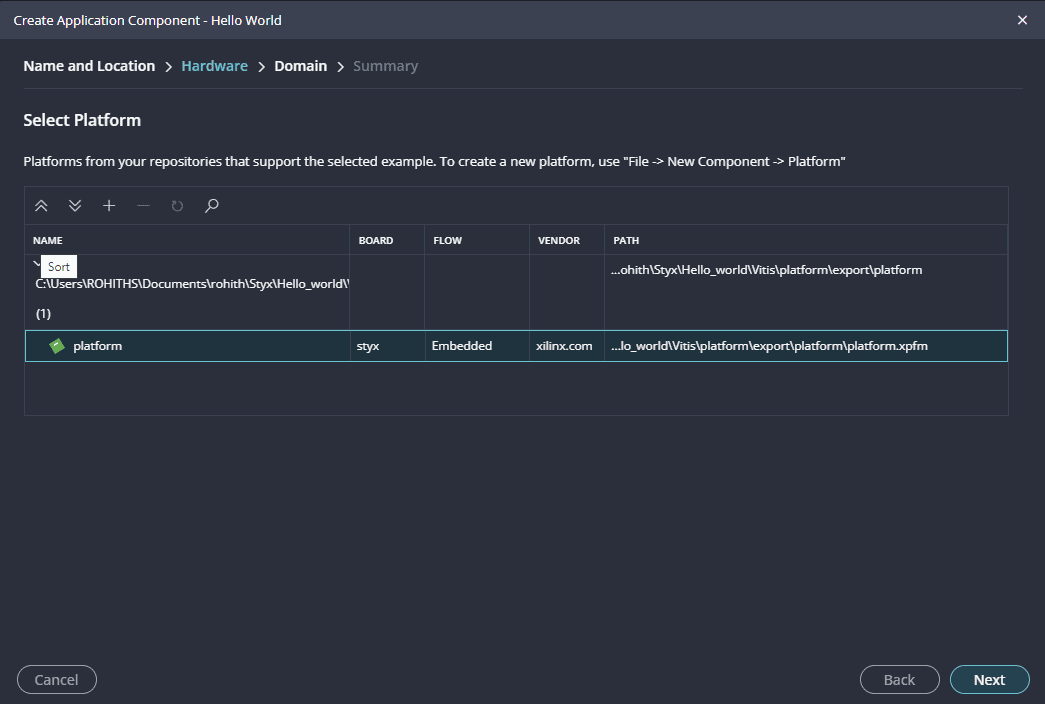
Task: Go to the Name and Location step
Action: 89,66
